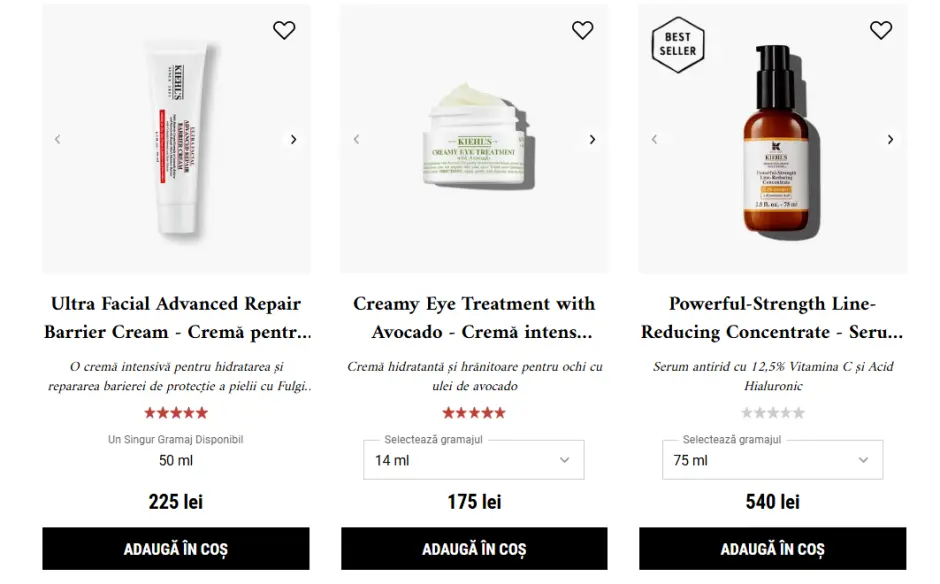Open the 14 ml size dropdown
The width and height of the screenshot is (940, 584).
473,460
